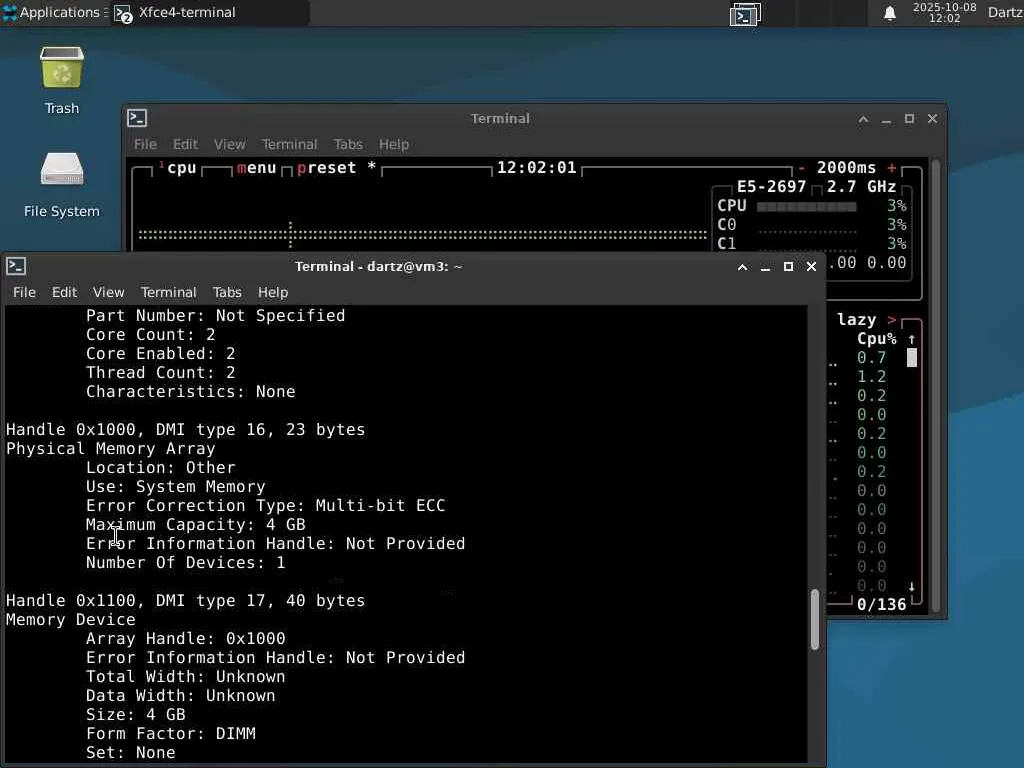This screenshot has width=1024, height=768.
Task: Open Terminal menu in back Terminal window
Action: (x=289, y=144)
